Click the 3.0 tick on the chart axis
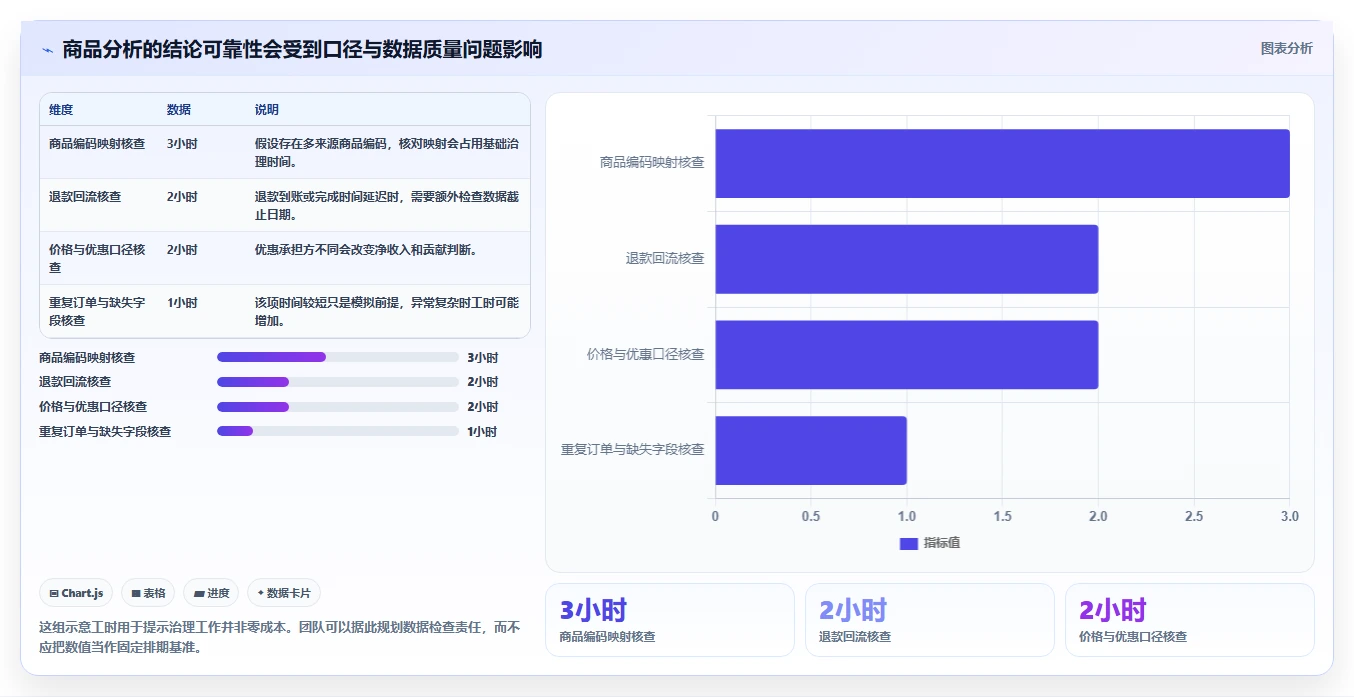This screenshot has height=697, width=1354. [x=1290, y=517]
